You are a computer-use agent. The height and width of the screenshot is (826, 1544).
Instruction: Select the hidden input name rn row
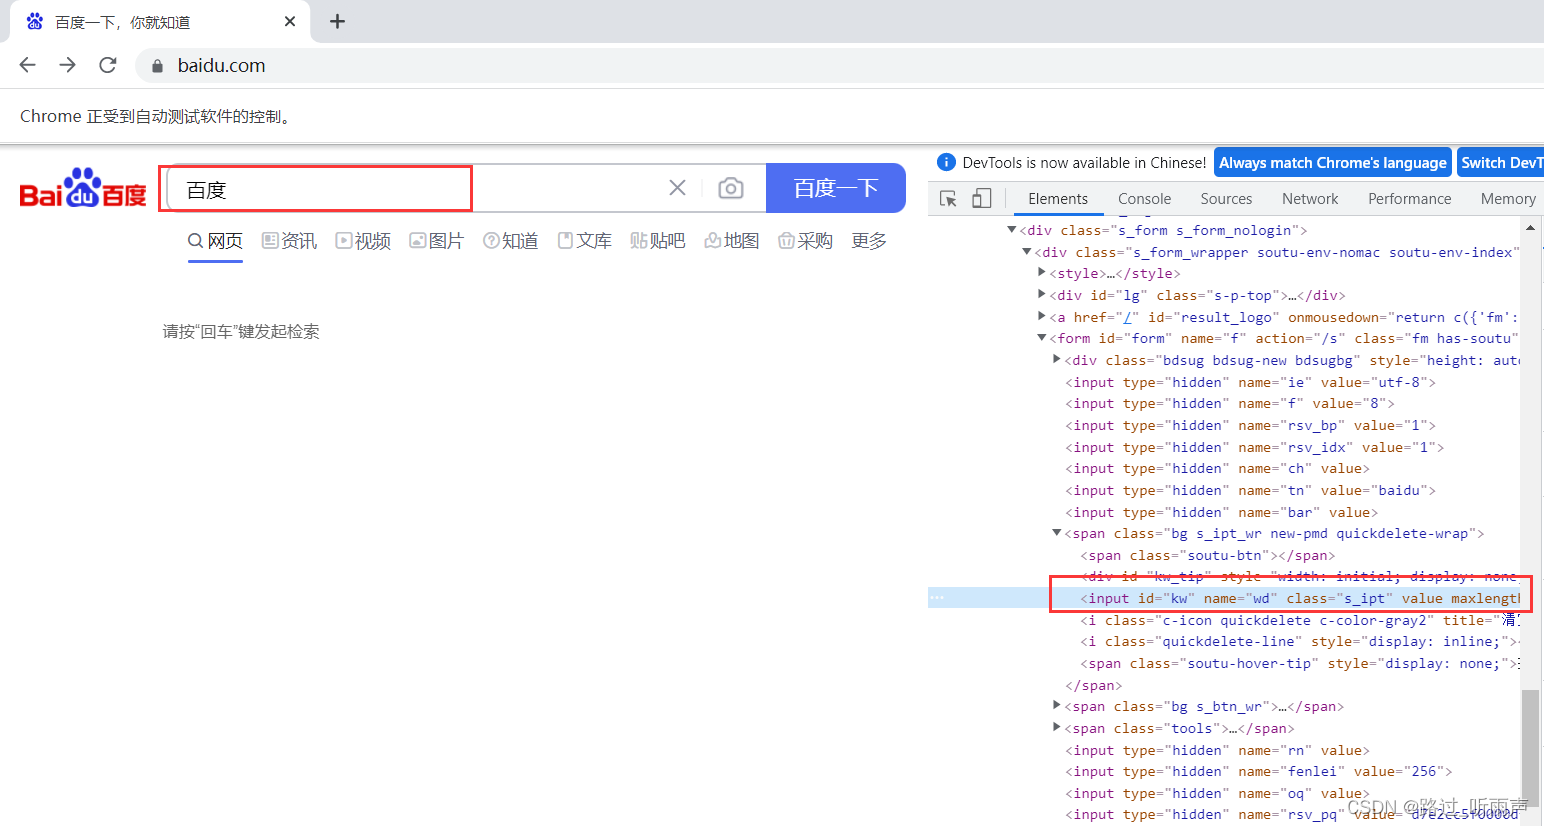pos(1217,750)
